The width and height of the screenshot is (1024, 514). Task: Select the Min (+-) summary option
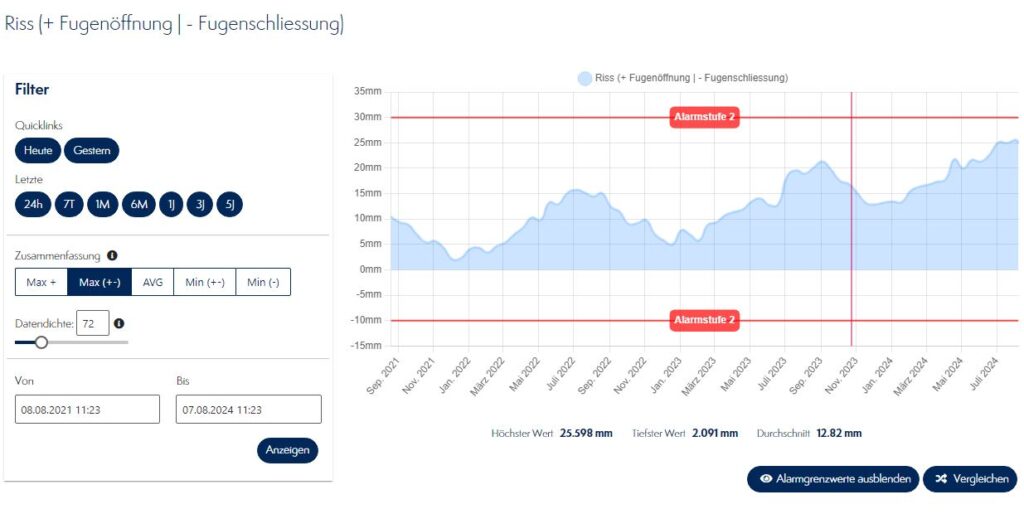click(204, 283)
